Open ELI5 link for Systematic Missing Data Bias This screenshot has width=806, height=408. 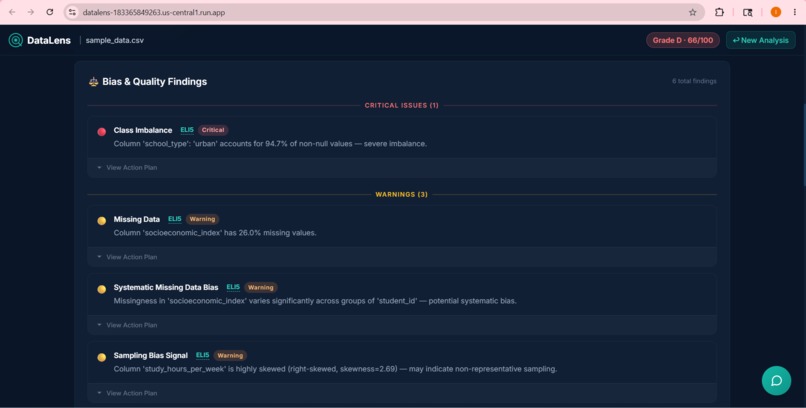pyautogui.click(x=233, y=287)
